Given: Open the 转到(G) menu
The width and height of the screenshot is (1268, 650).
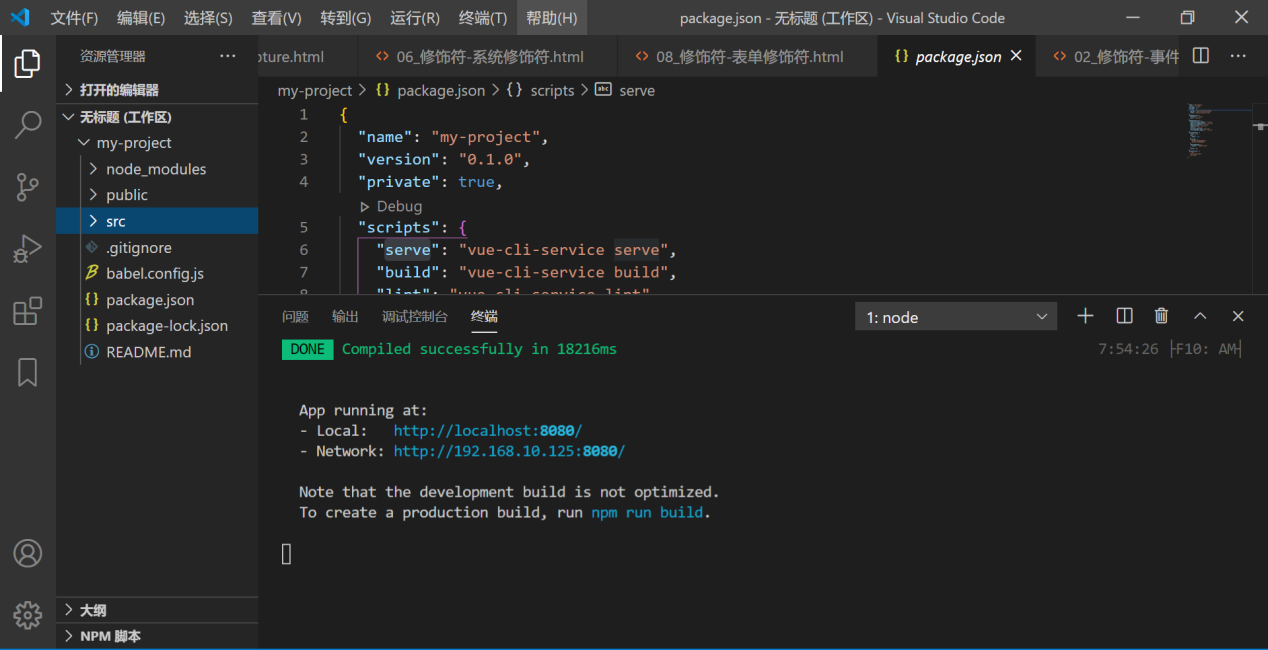Looking at the screenshot, I should tap(346, 18).
